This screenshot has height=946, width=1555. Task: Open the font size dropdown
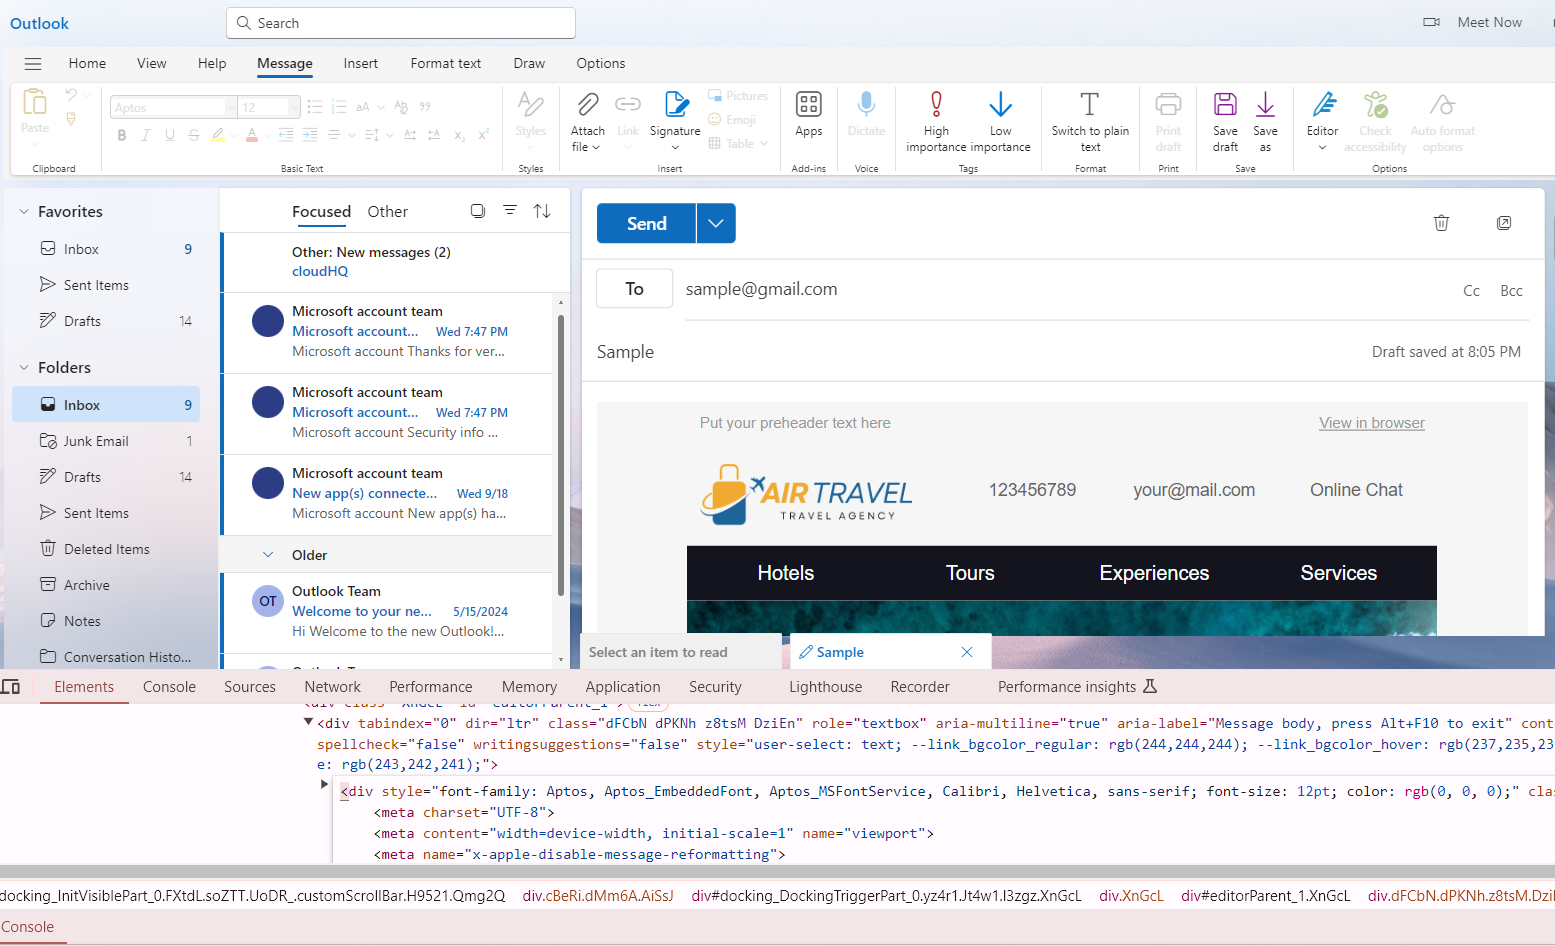click(x=291, y=106)
